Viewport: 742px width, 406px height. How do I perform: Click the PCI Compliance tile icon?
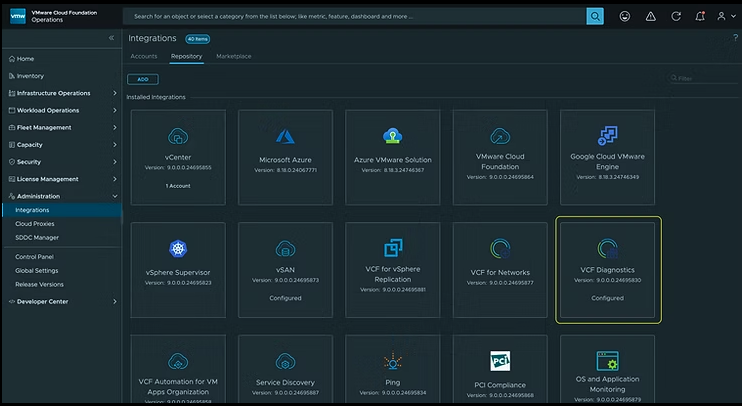point(500,361)
